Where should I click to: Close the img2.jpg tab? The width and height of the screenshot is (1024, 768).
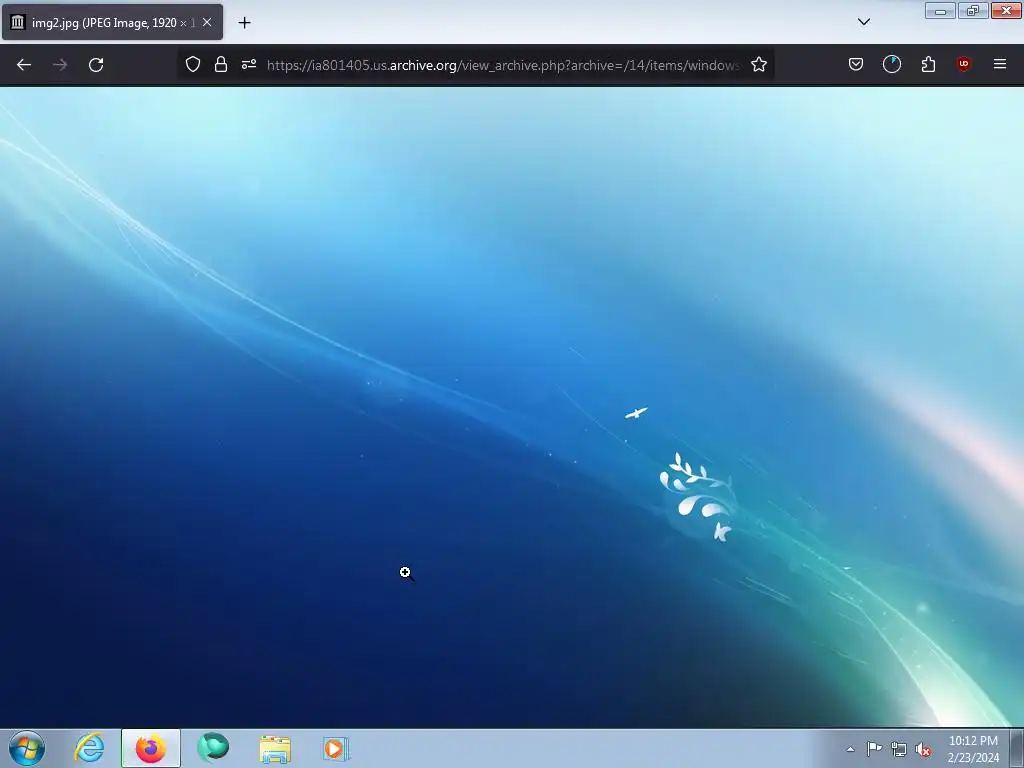click(207, 22)
